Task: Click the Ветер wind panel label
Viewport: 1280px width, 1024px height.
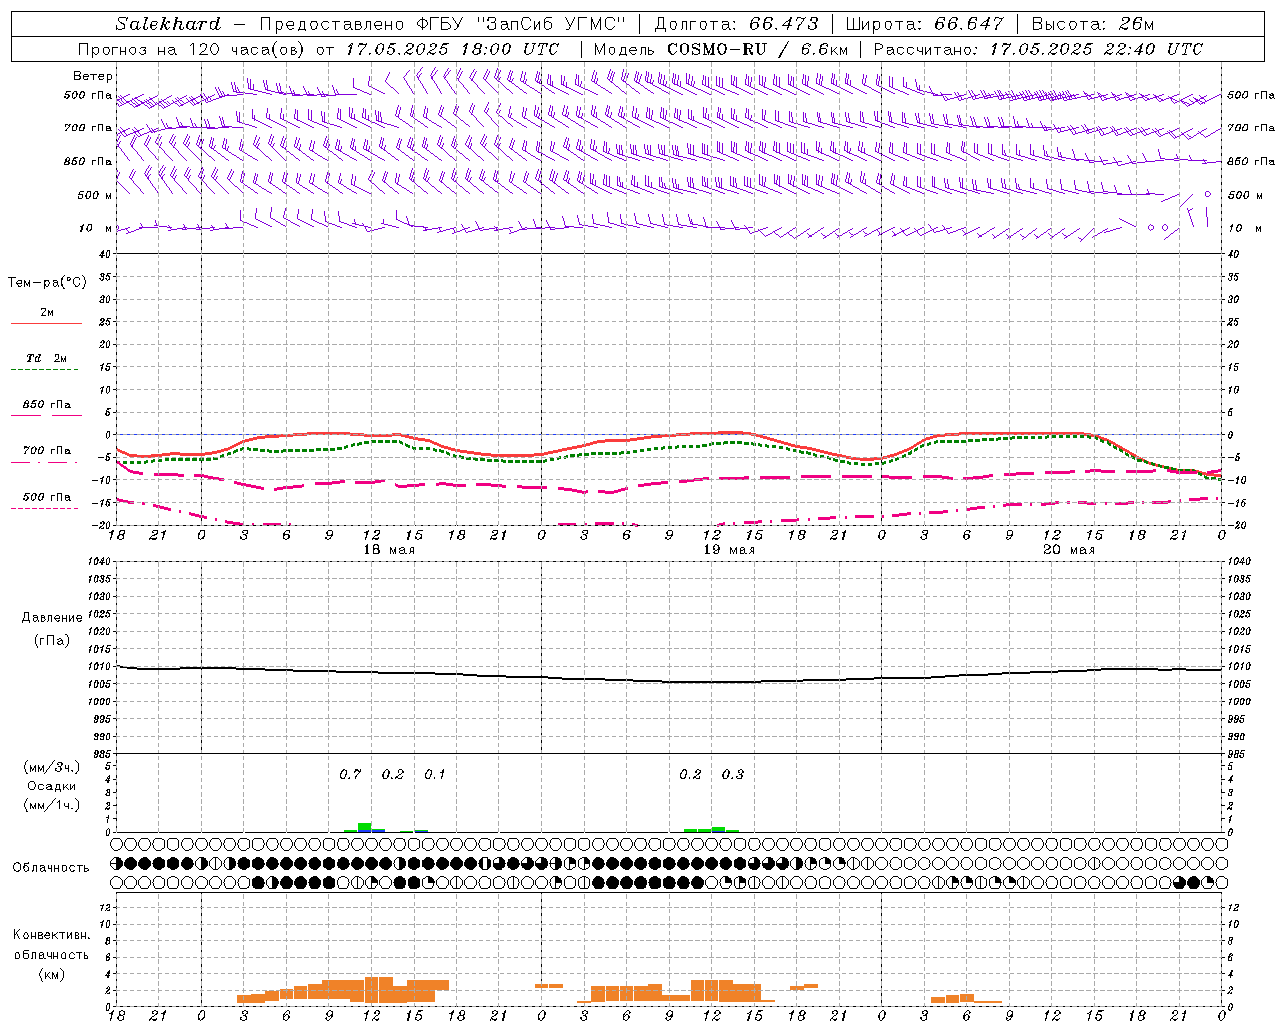Action: [93, 76]
